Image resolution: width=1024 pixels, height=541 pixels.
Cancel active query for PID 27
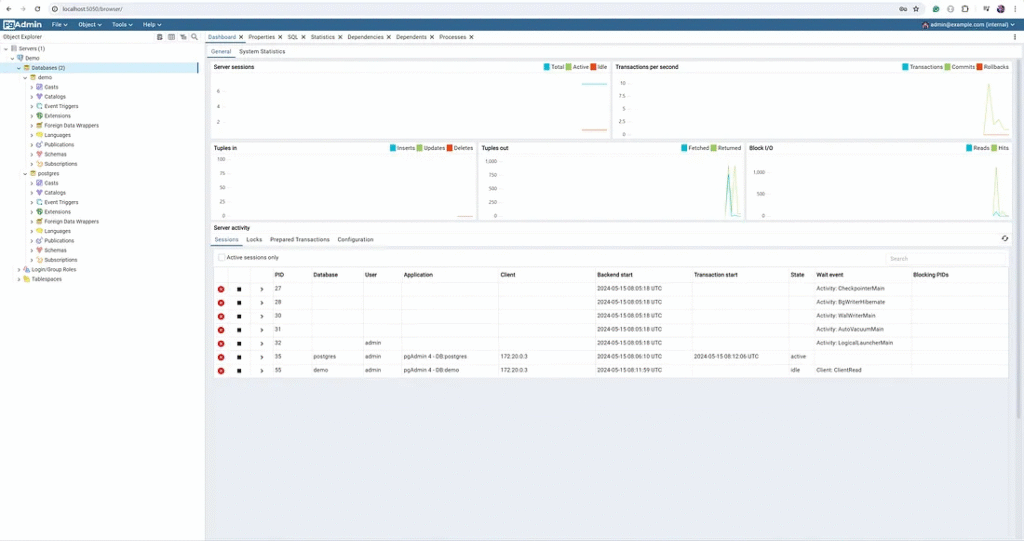click(x=239, y=289)
